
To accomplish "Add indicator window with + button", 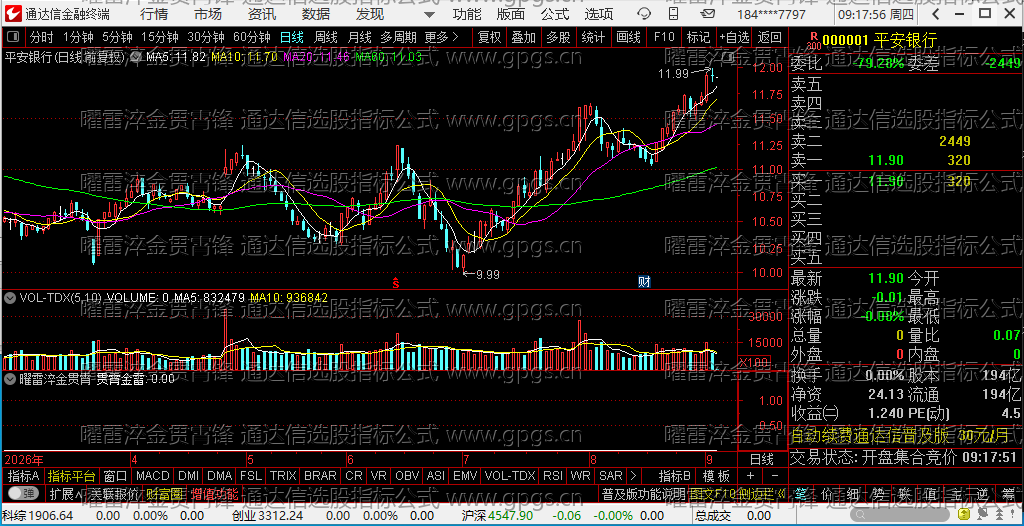I will pyautogui.click(x=750, y=475).
